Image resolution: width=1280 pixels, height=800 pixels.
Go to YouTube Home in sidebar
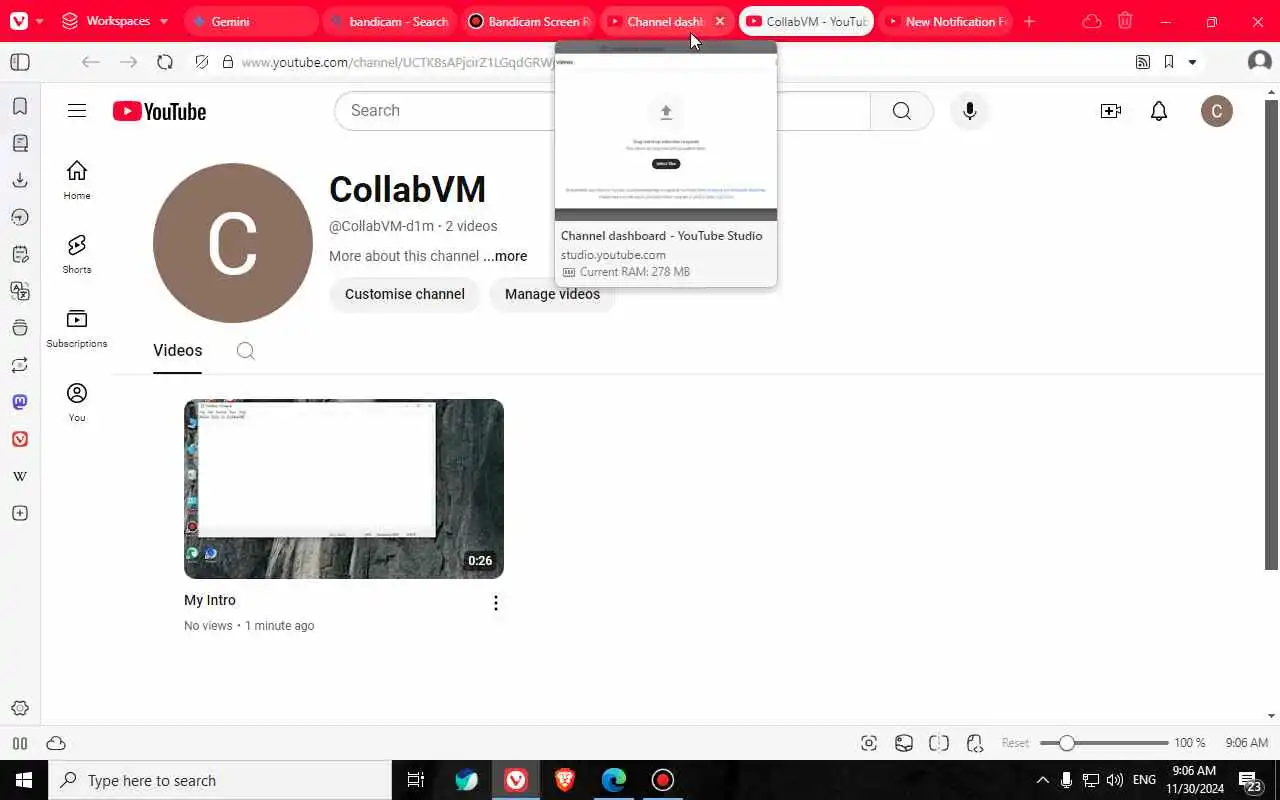[77, 180]
